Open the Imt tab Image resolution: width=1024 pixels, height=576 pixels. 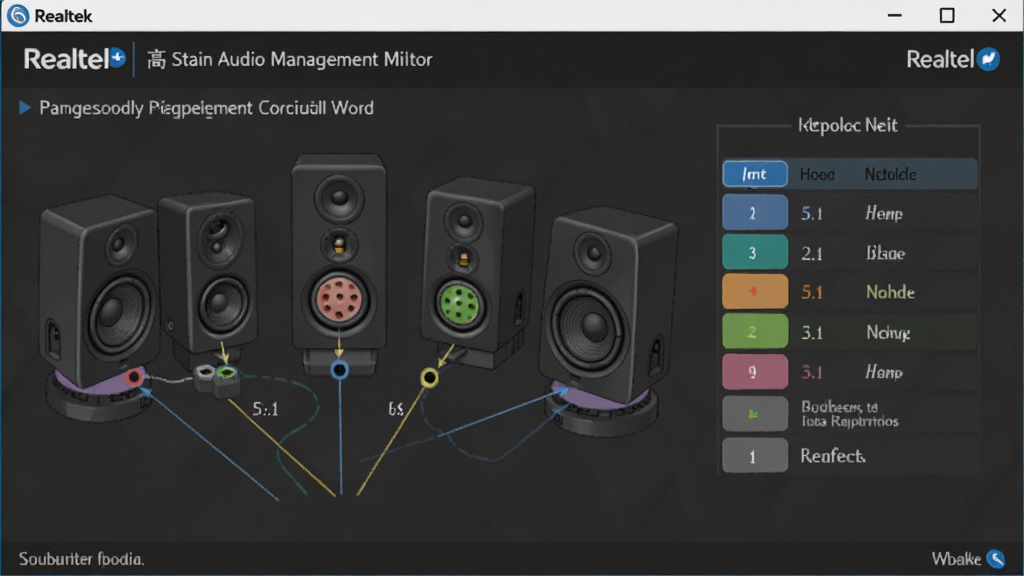click(754, 174)
